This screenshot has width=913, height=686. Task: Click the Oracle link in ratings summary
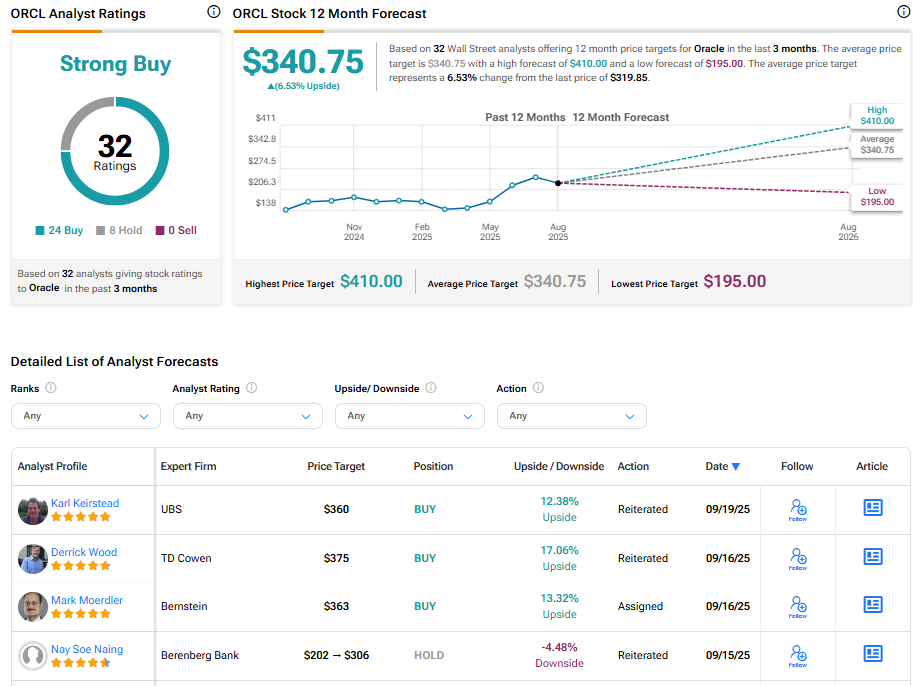click(x=44, y=288)
